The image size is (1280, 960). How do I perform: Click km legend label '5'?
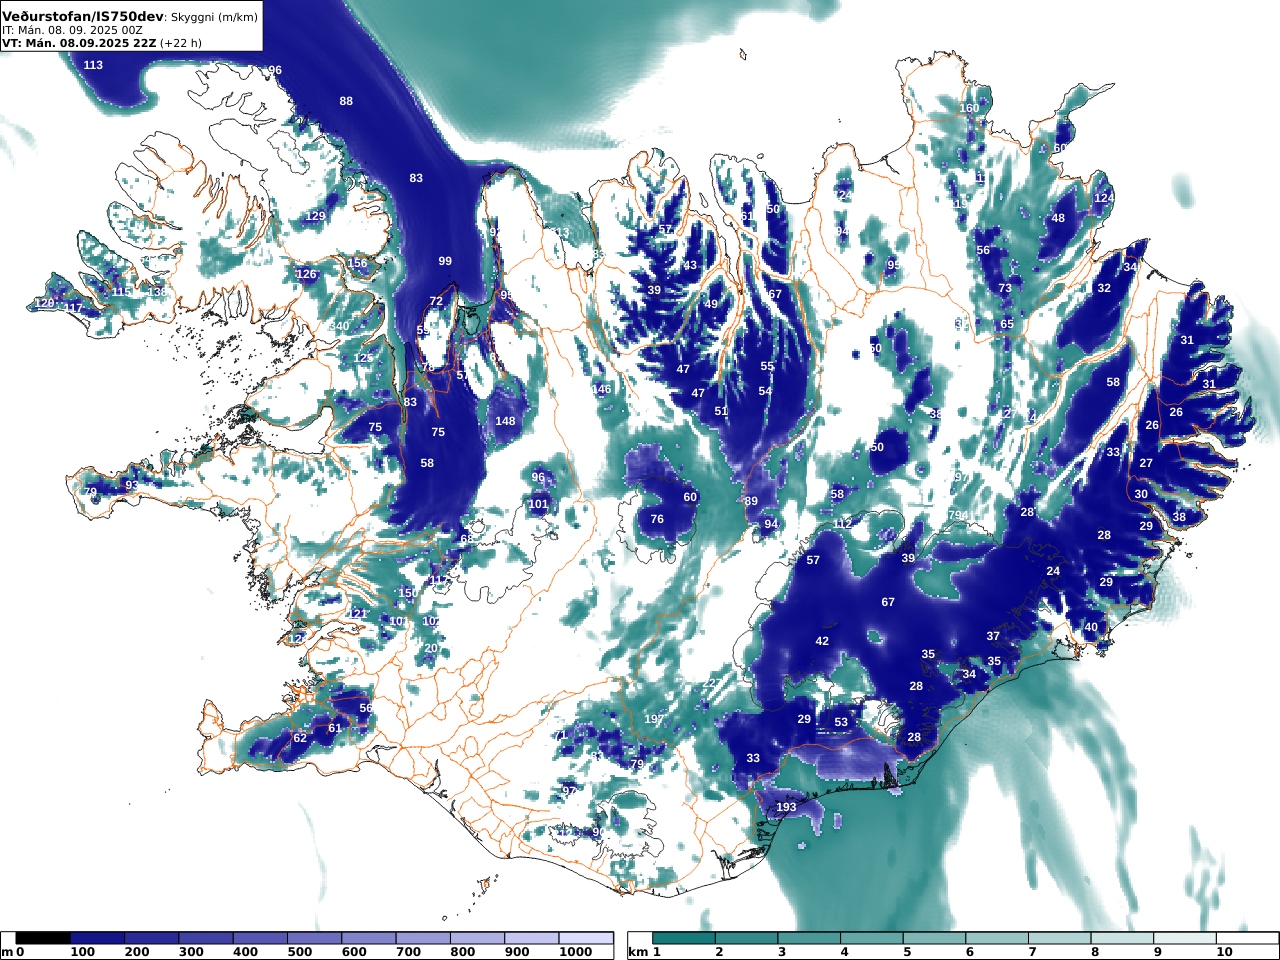tap(907, 952)
